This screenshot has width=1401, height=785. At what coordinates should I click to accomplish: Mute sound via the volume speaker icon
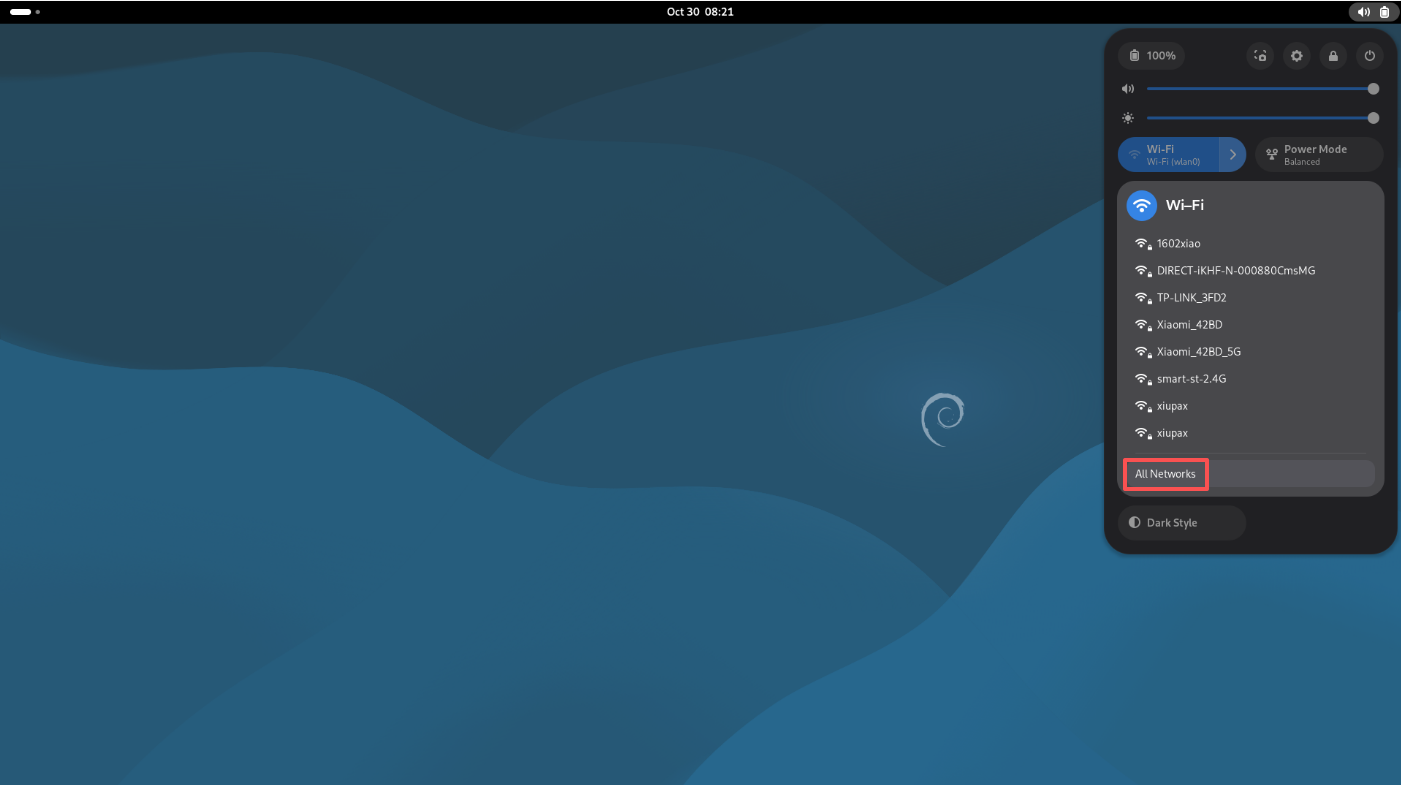pyautogui.click(x=1128, y=89)
